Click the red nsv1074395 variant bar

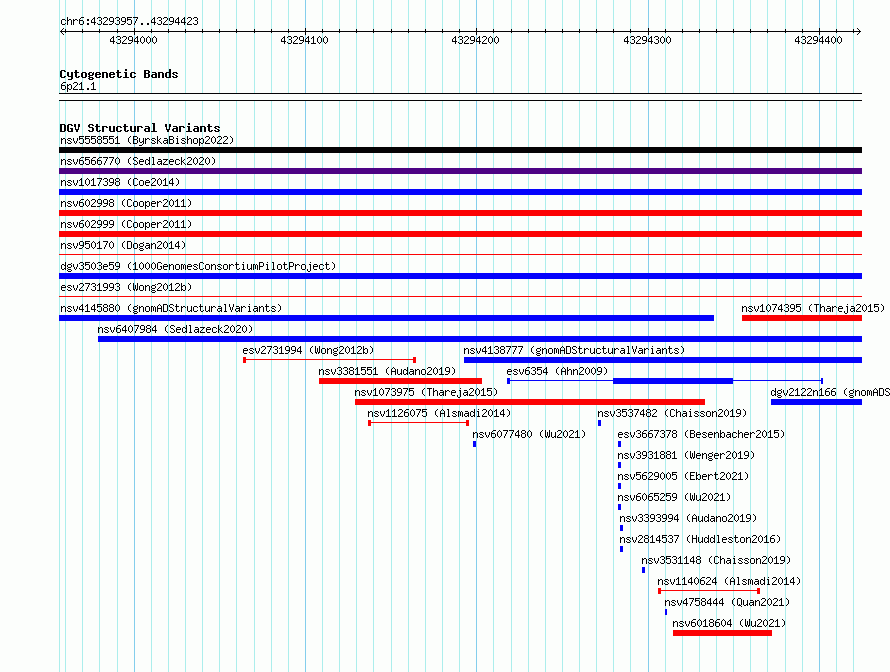pyautogui.click(x=802, y=318)
